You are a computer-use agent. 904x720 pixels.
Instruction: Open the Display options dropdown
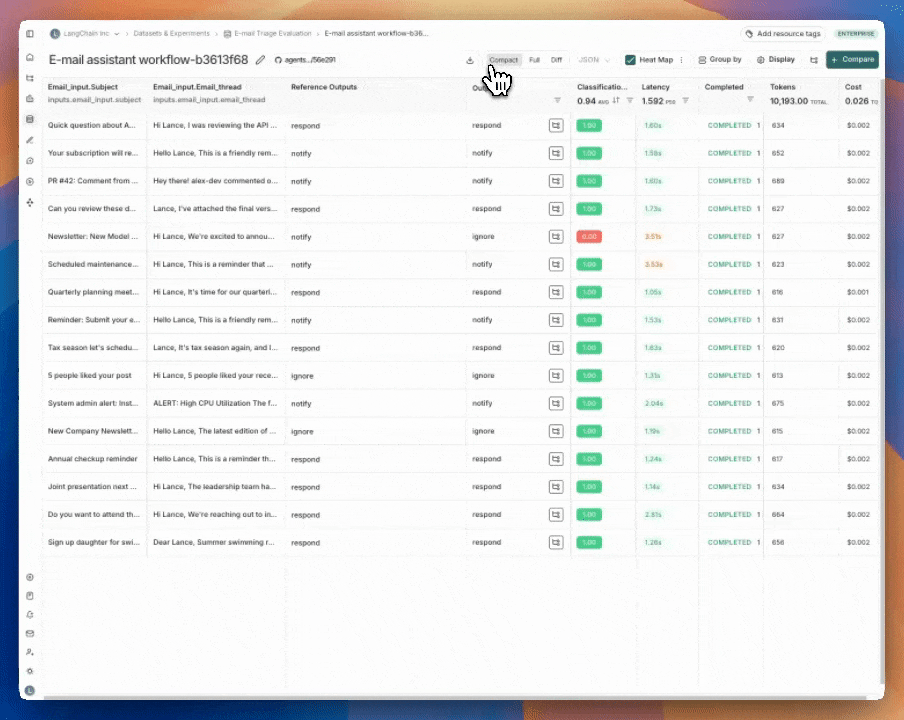(x=775, y=59)
